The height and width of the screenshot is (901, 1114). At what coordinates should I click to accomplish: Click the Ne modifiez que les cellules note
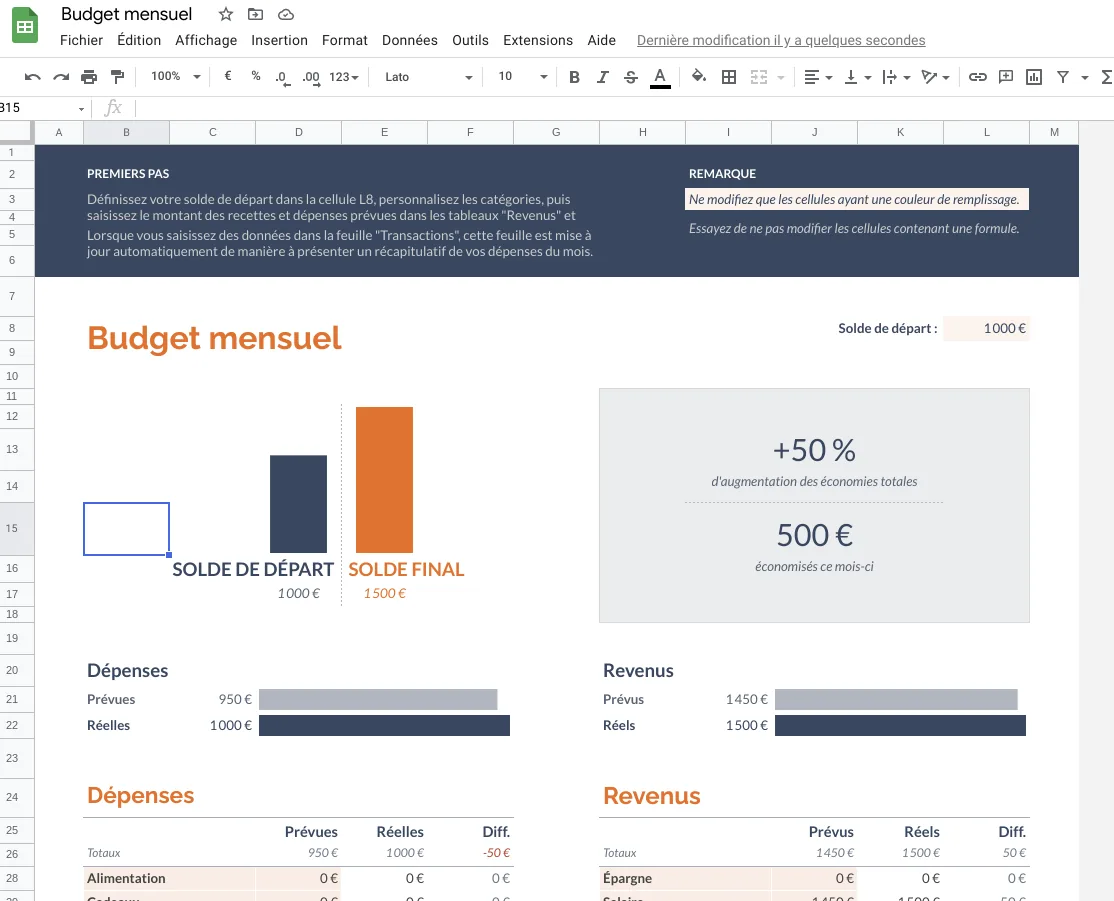tap(857, 200)
